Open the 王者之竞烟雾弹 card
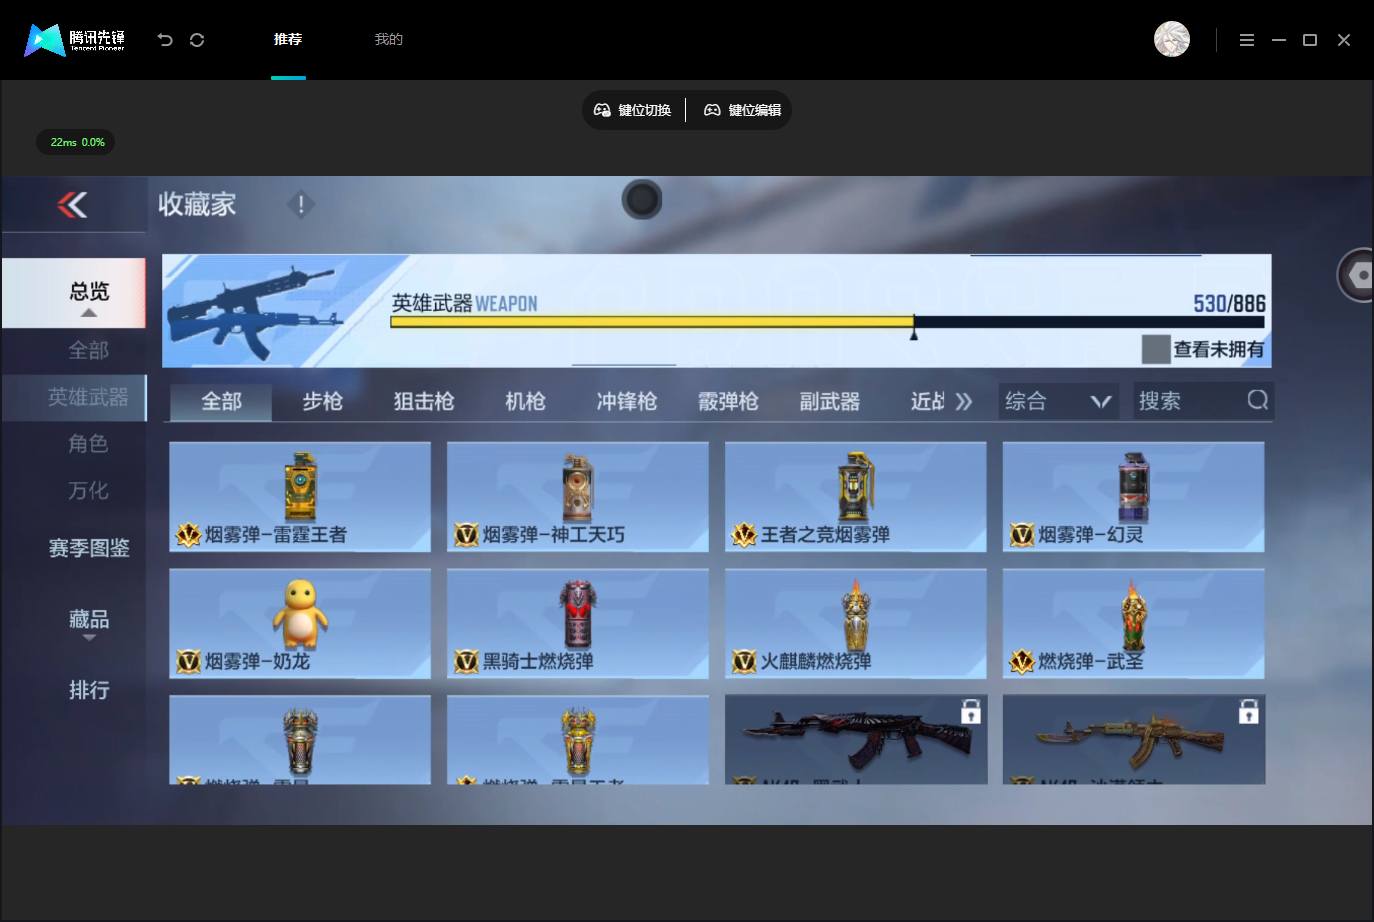The height and width of the screenshot is (922, 1374). (x=856, y=497)
